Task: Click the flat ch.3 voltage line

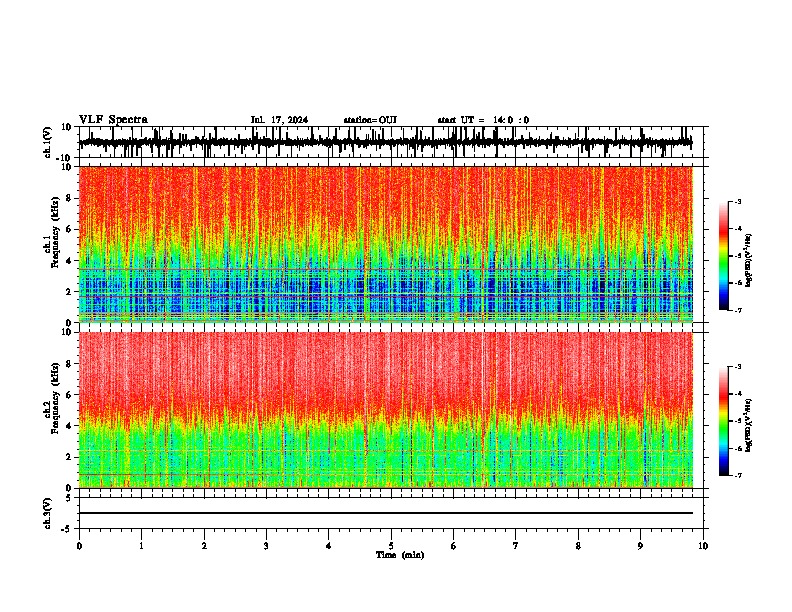Action: pyautogui.click(x=385, y=513)
